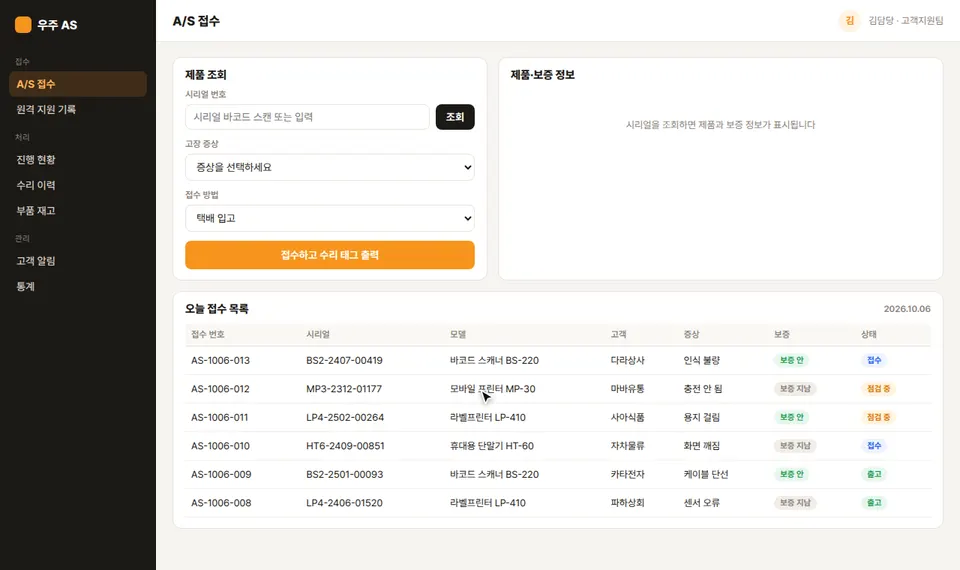Select row AS-1006-012
Screen dimensions: 960x570
558,389
